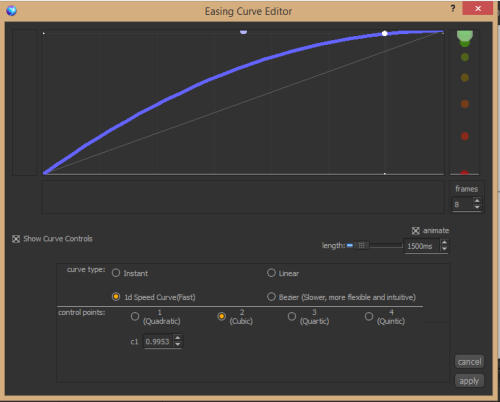Increase frames value with up arrow
This screenshot has width=500, height=402.
click(477, 201)
